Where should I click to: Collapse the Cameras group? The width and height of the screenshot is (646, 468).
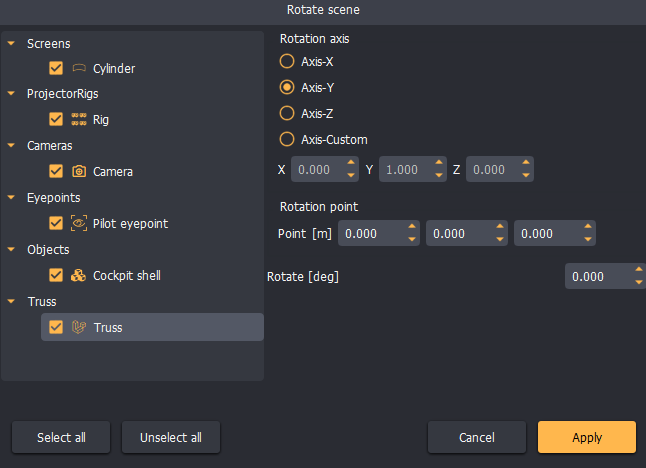11,145
